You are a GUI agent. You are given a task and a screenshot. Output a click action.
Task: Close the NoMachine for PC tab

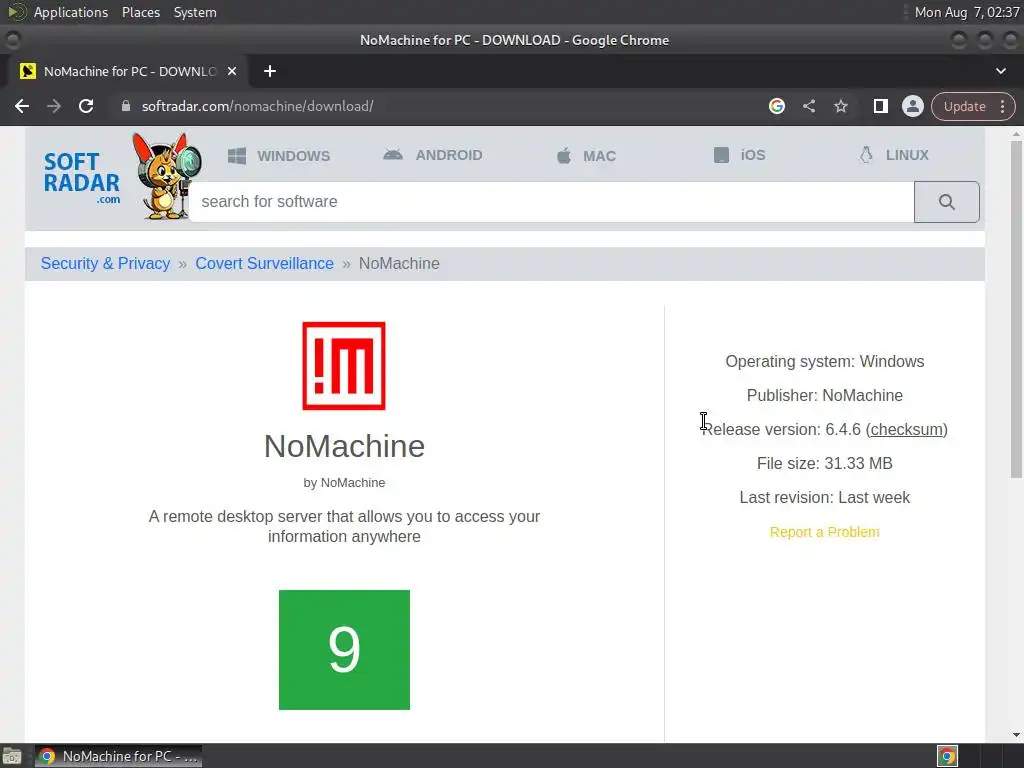(x=232, y=71)
